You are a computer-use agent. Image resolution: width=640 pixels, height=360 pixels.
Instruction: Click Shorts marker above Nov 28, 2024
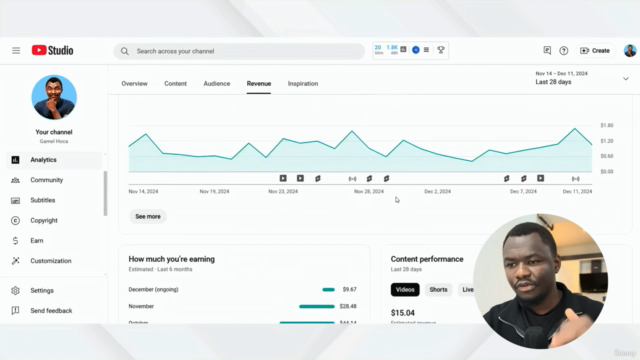[369, 178]
